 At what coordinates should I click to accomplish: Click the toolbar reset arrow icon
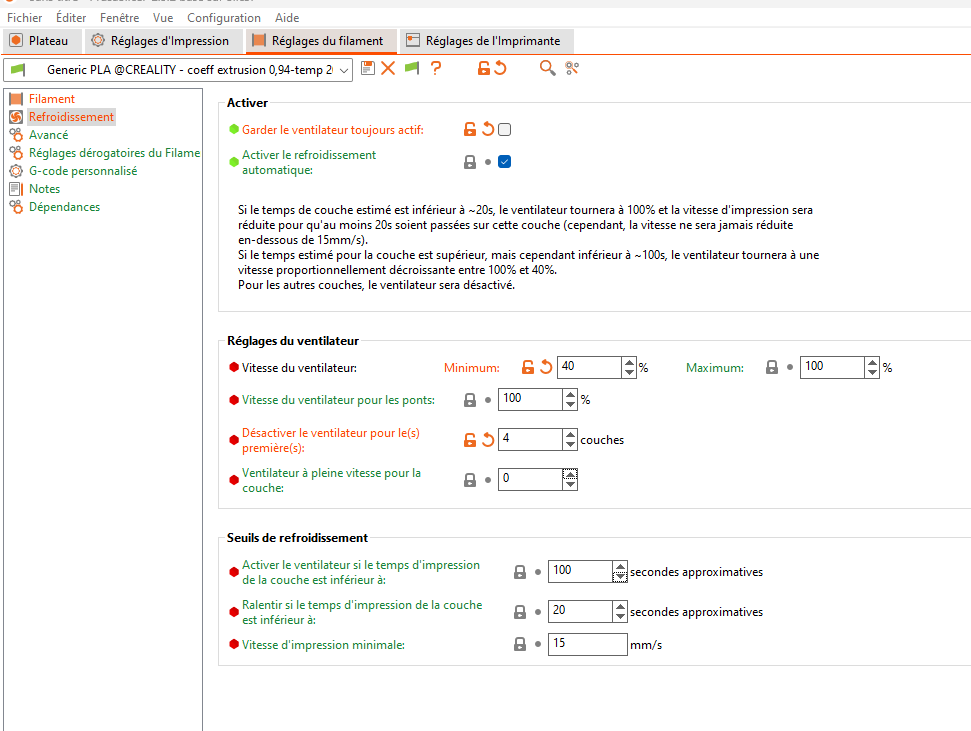coord(500,68)
